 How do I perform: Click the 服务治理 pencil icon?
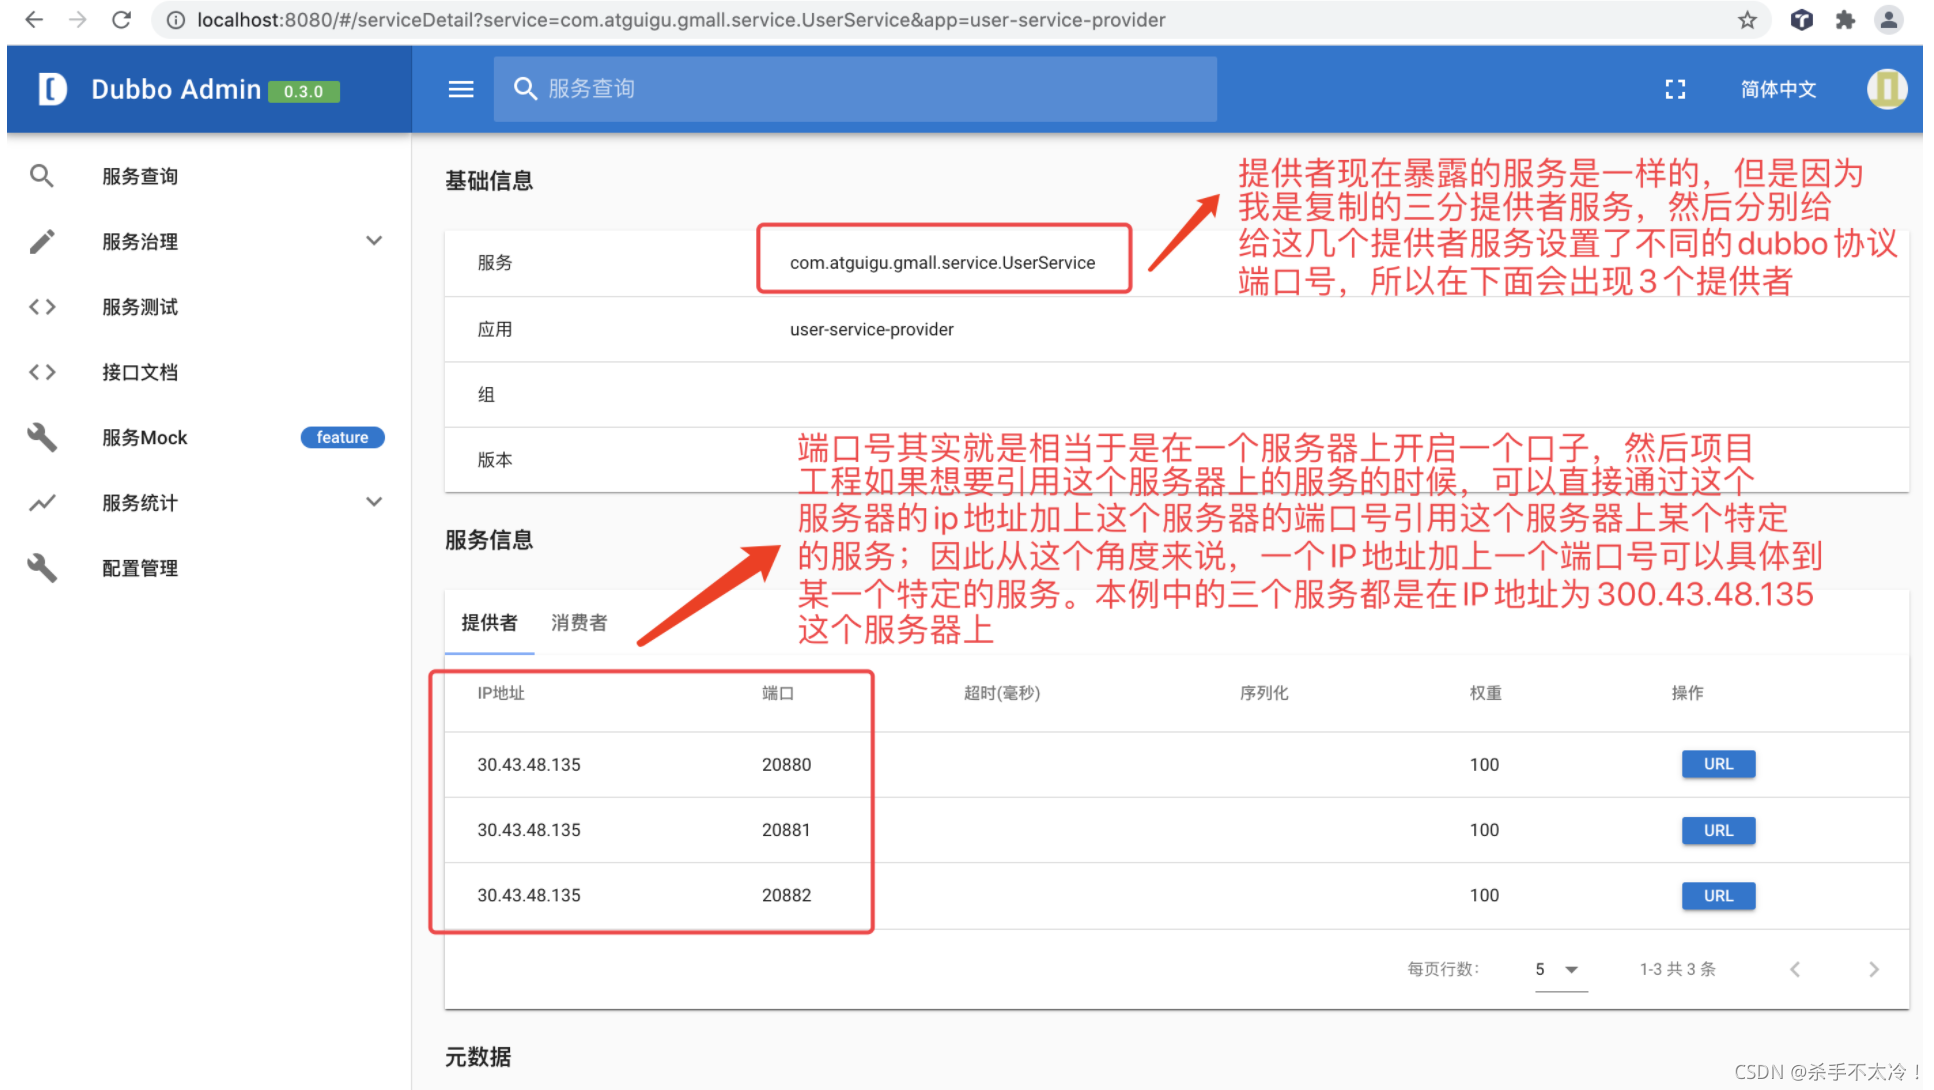(42, 241)
